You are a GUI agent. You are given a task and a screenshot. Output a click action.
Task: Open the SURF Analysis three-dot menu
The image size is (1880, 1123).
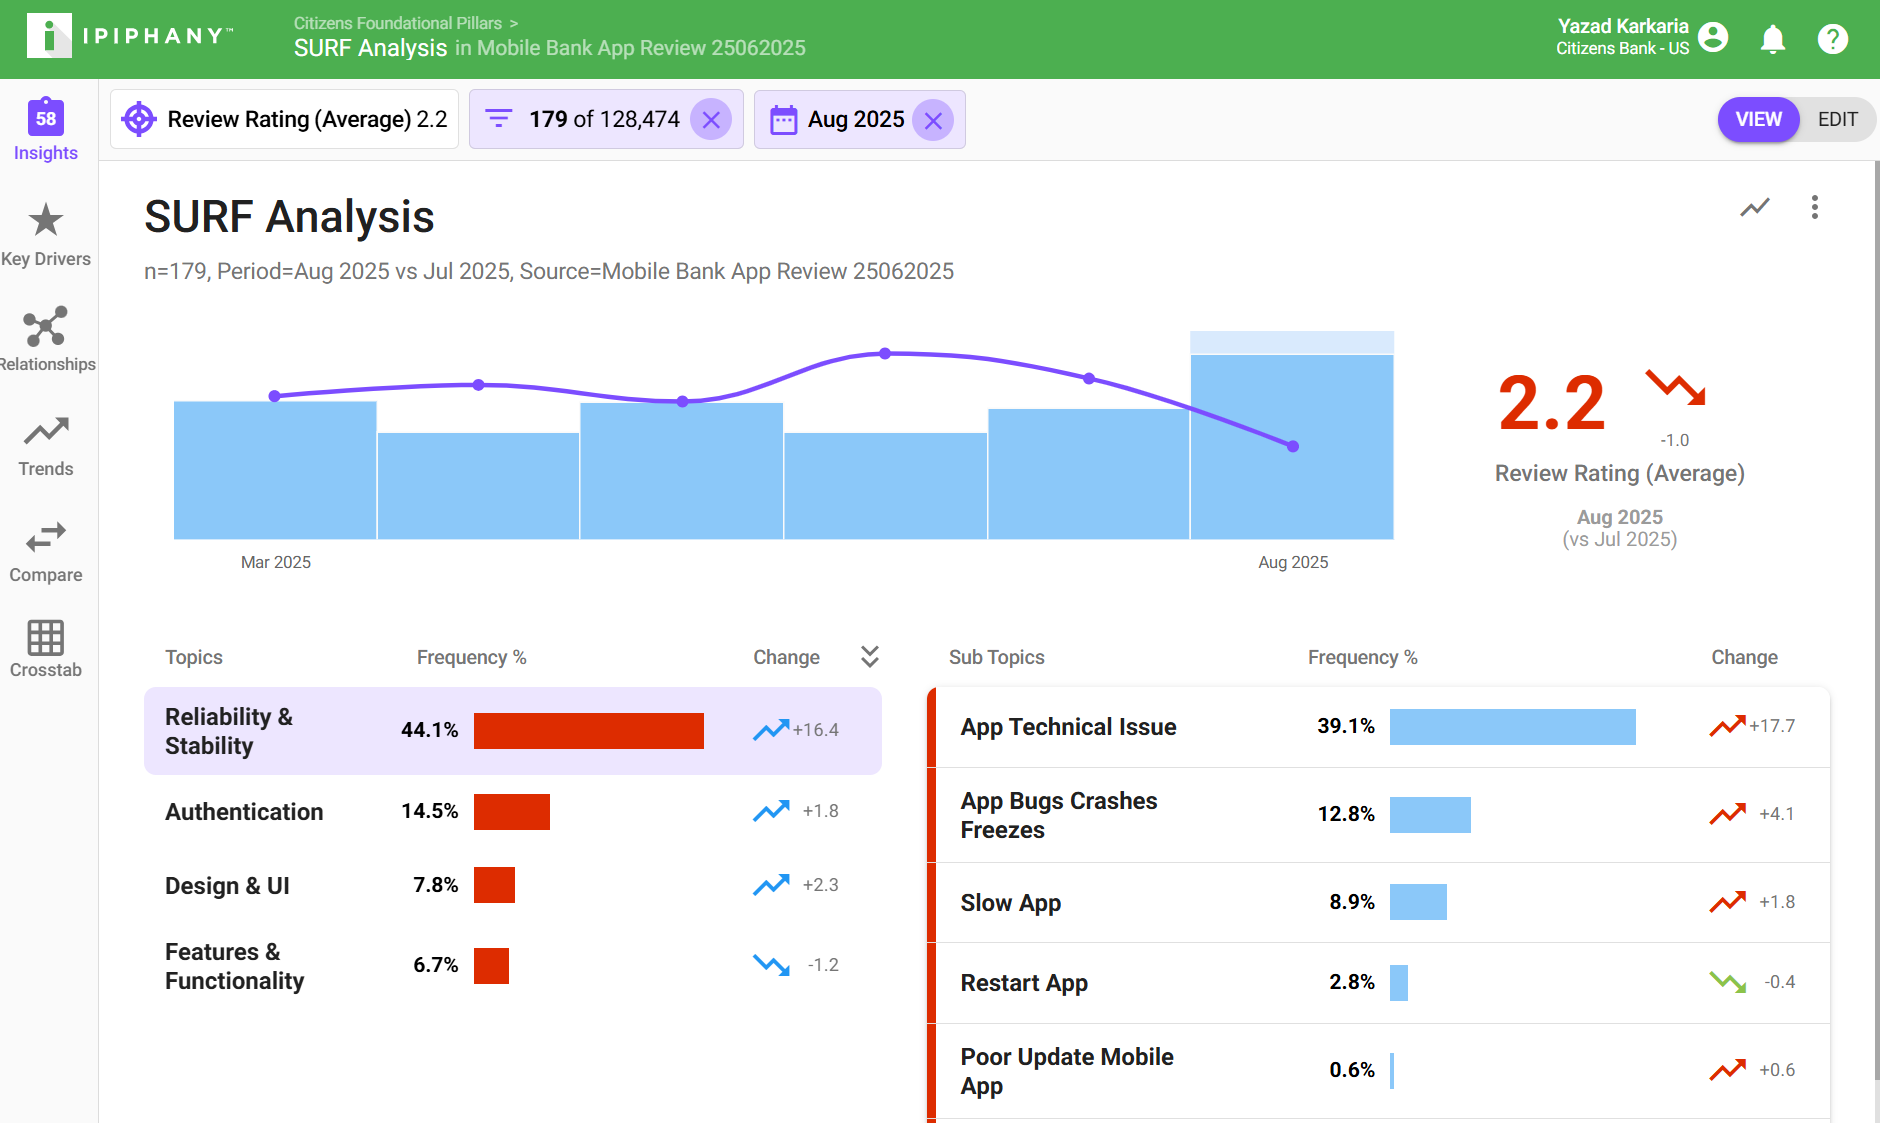pyautogui.click(x=1815, y=207)
